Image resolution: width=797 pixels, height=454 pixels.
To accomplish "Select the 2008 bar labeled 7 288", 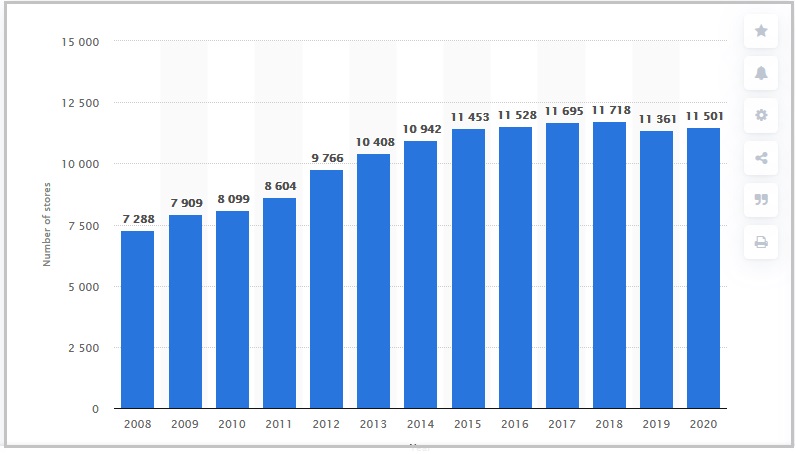I will (138, 320).
